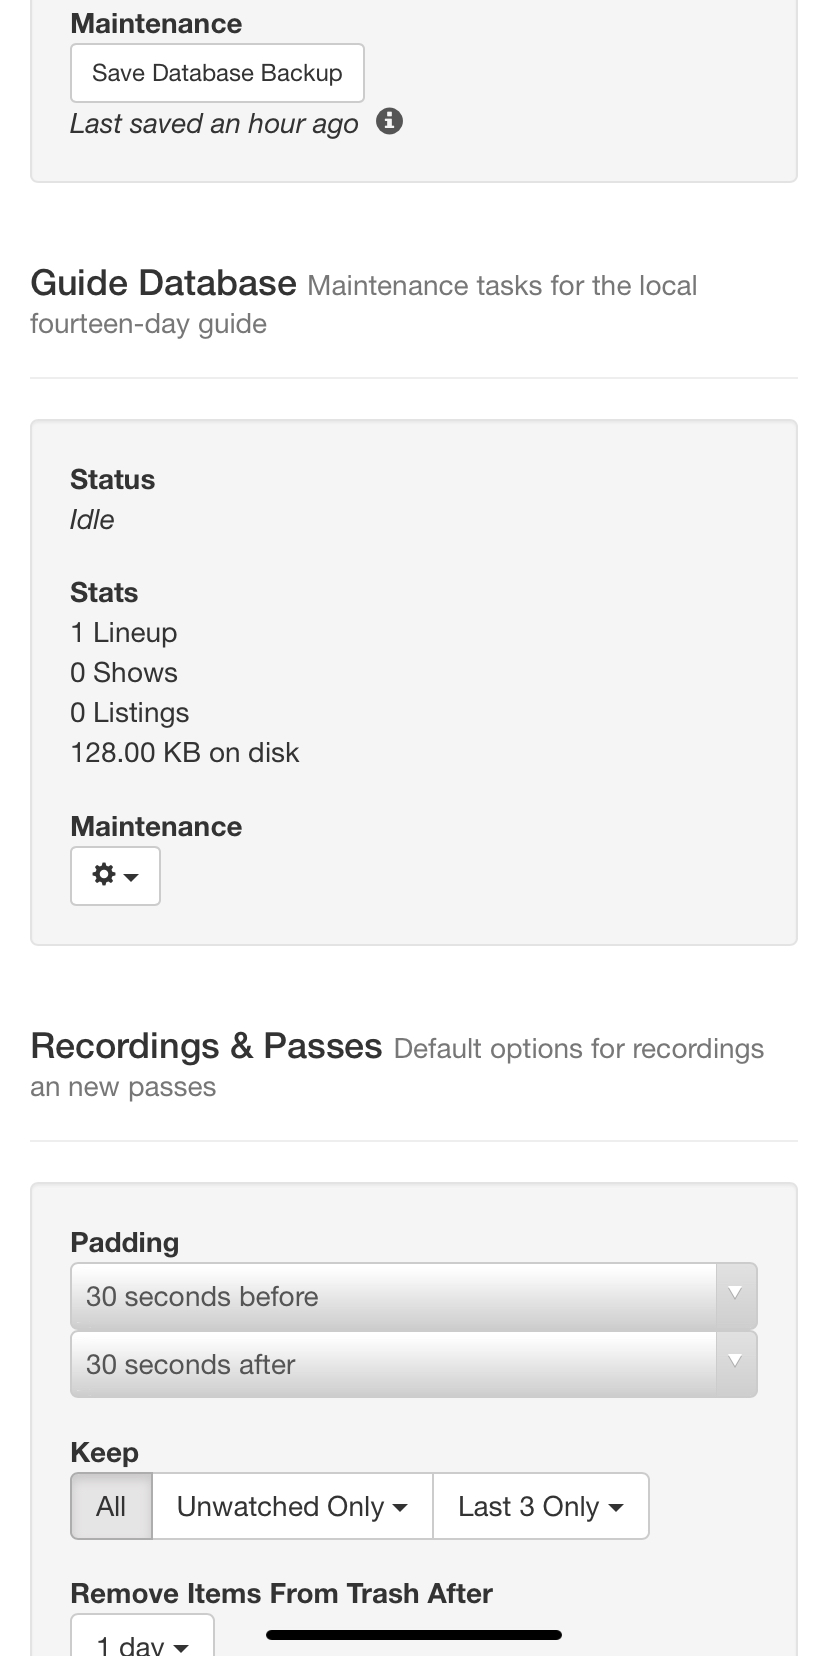Tap the home indicator bar
828x1656 pixels.
click(414, 1635)
